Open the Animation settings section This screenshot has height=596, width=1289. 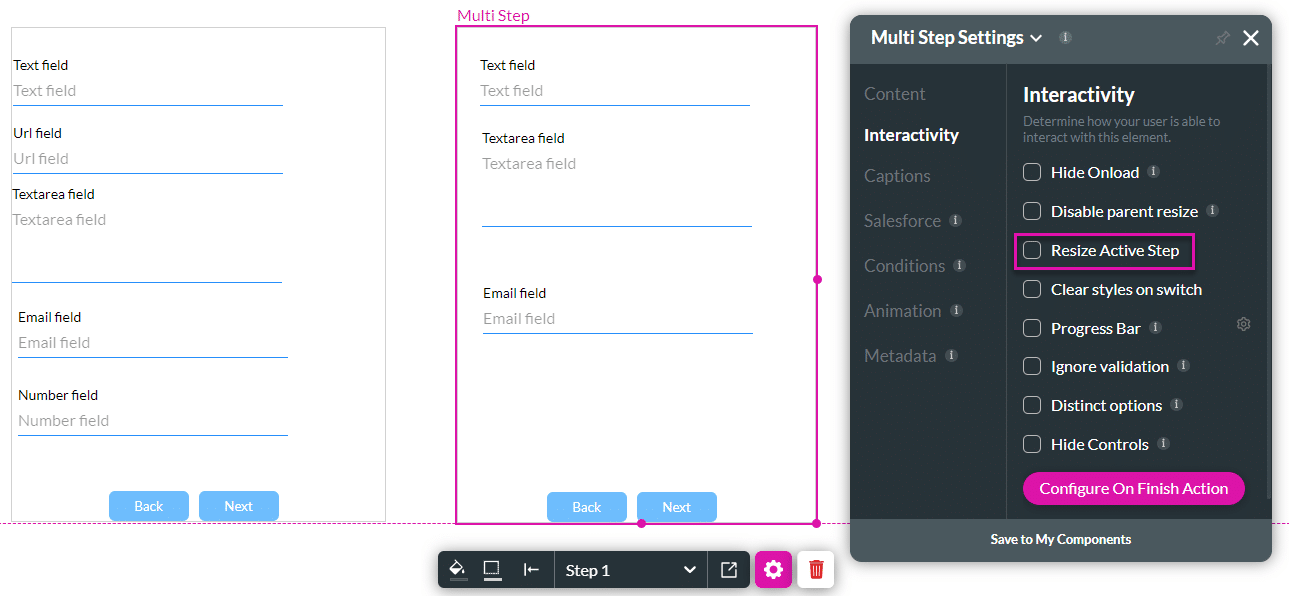pos(903,310)
